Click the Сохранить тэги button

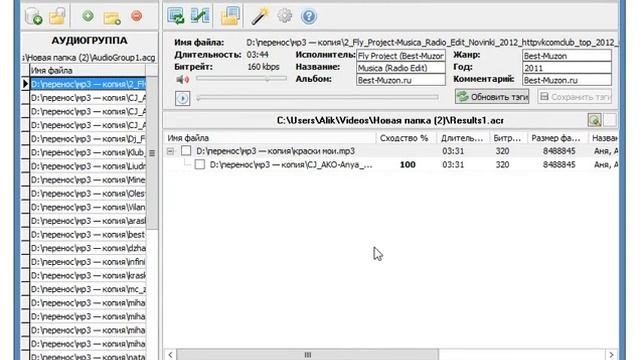click(x=575, y=97)
